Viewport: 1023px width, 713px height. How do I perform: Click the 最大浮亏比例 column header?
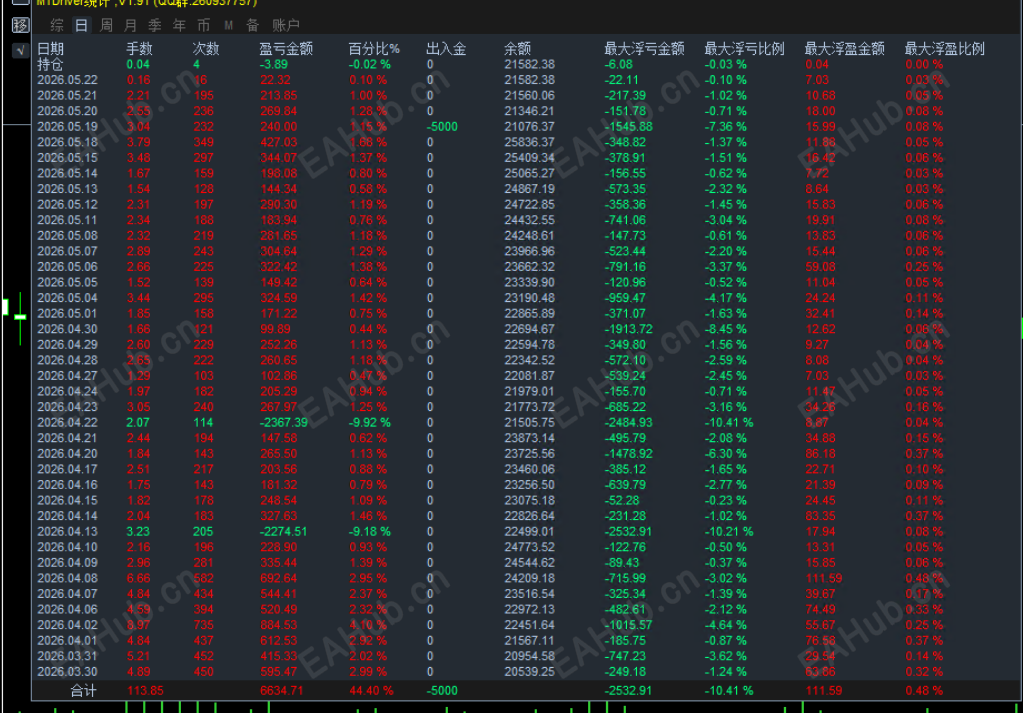point(744,49)
